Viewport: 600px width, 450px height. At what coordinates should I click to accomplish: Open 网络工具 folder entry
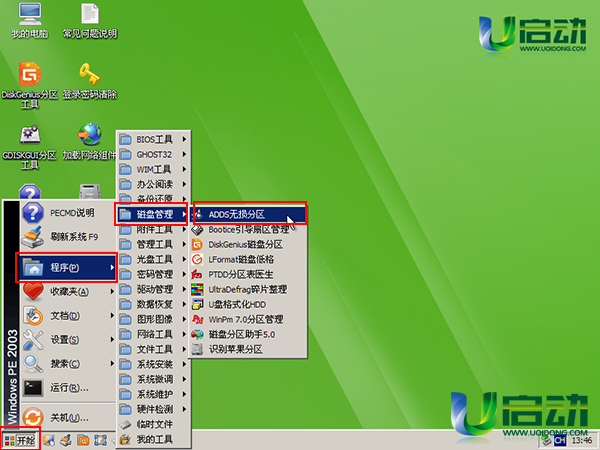click(153, 334)
